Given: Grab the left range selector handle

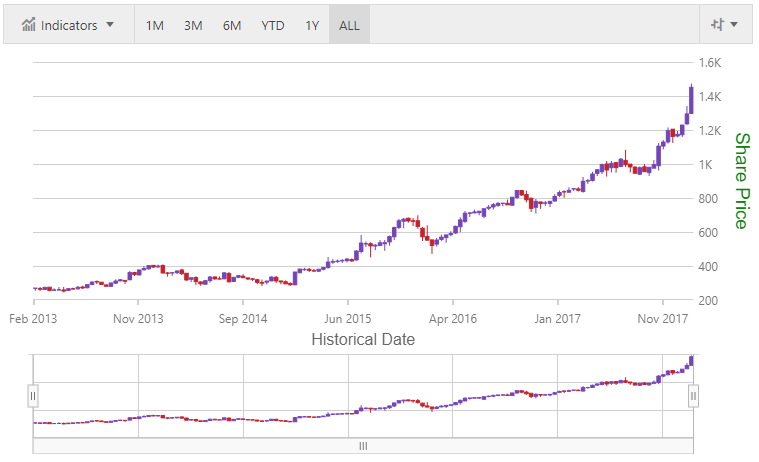Looking at the screenshot, I should [x=33, y=396].
